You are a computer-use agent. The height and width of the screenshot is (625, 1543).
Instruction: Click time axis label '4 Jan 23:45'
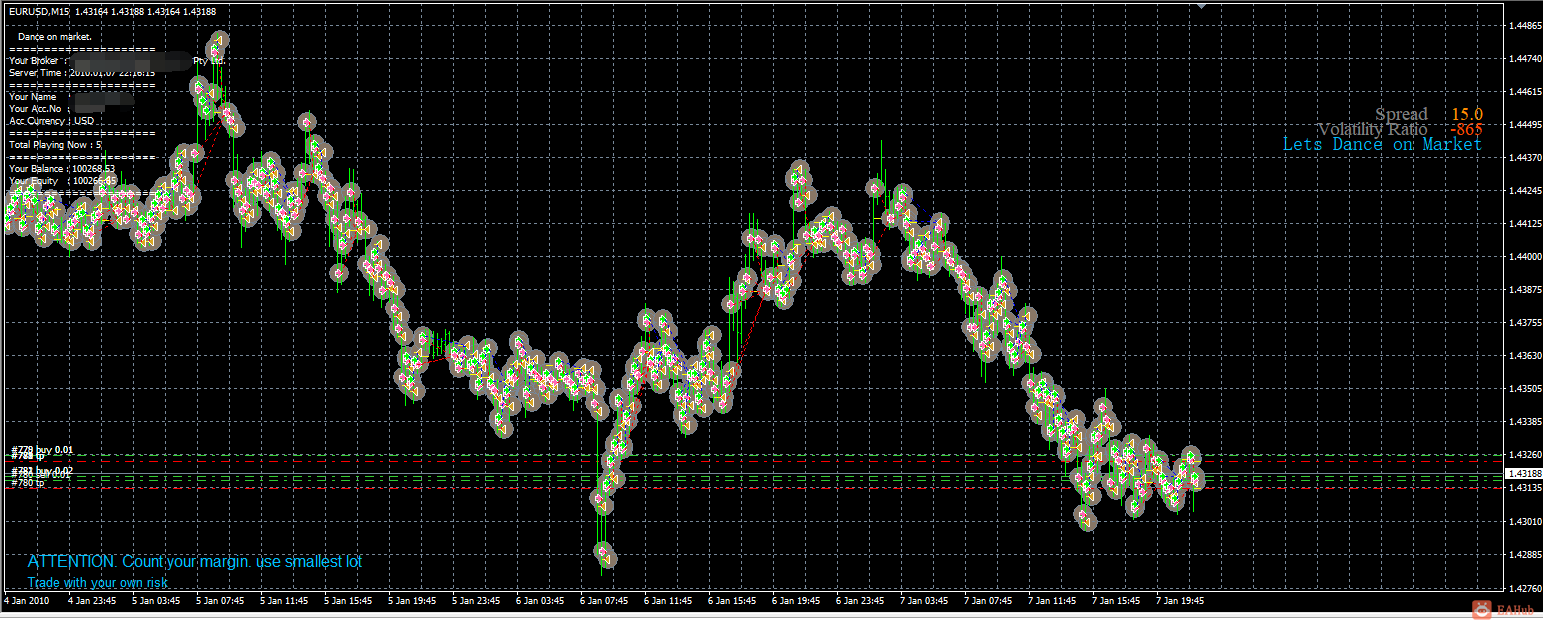[91, 602]
